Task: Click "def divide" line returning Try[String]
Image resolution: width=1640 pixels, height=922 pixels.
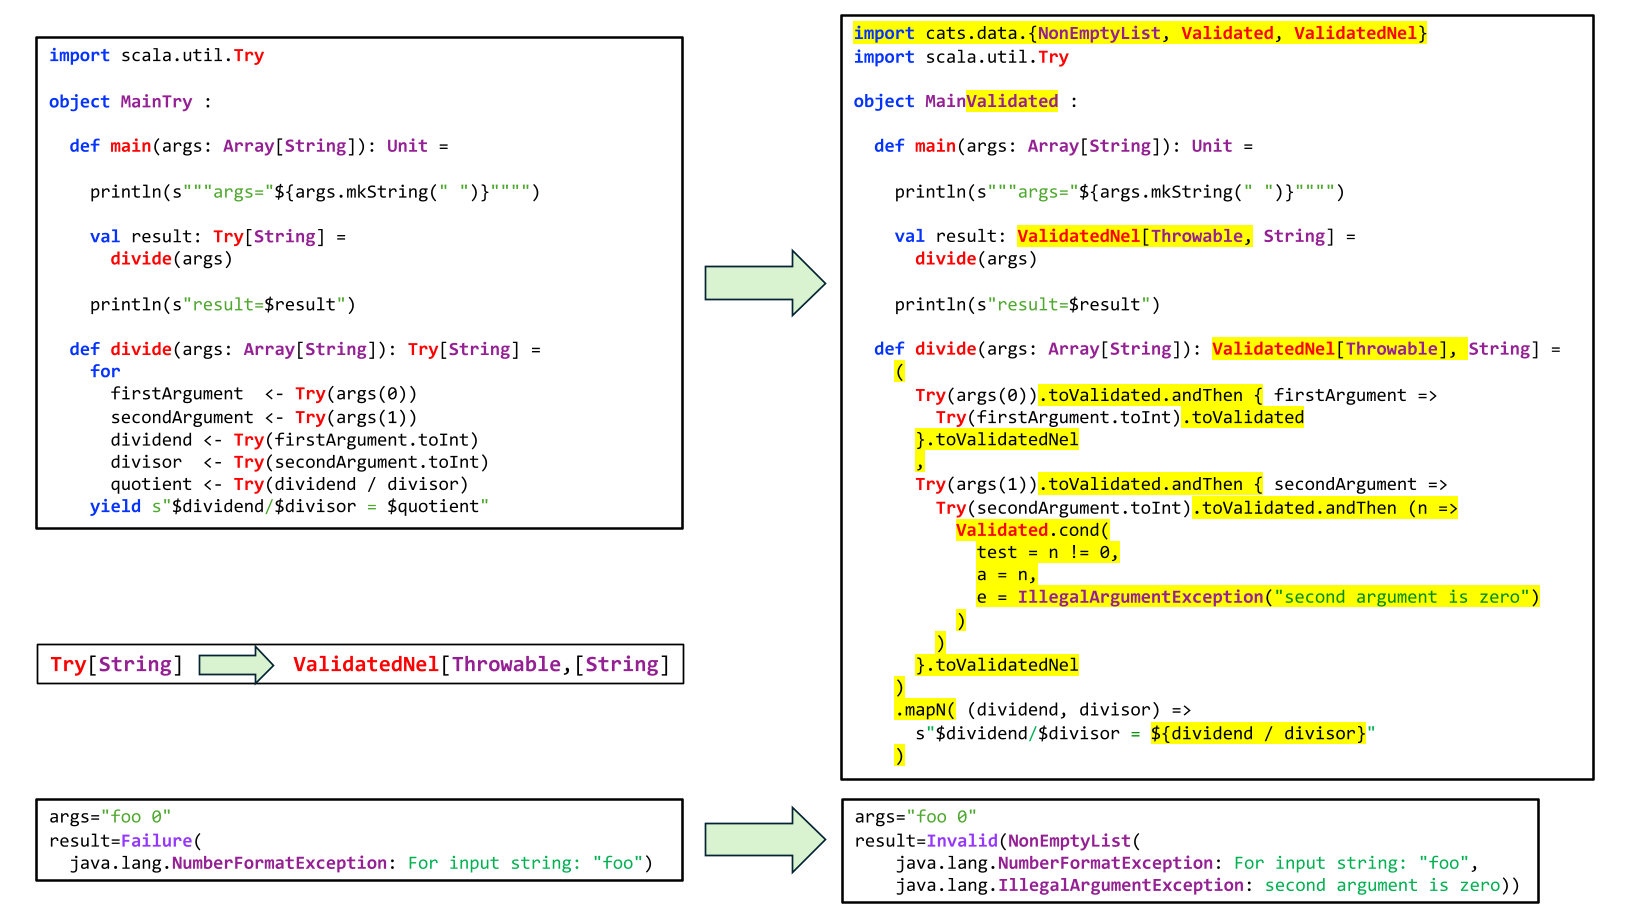Action: [x=305, y=349]
